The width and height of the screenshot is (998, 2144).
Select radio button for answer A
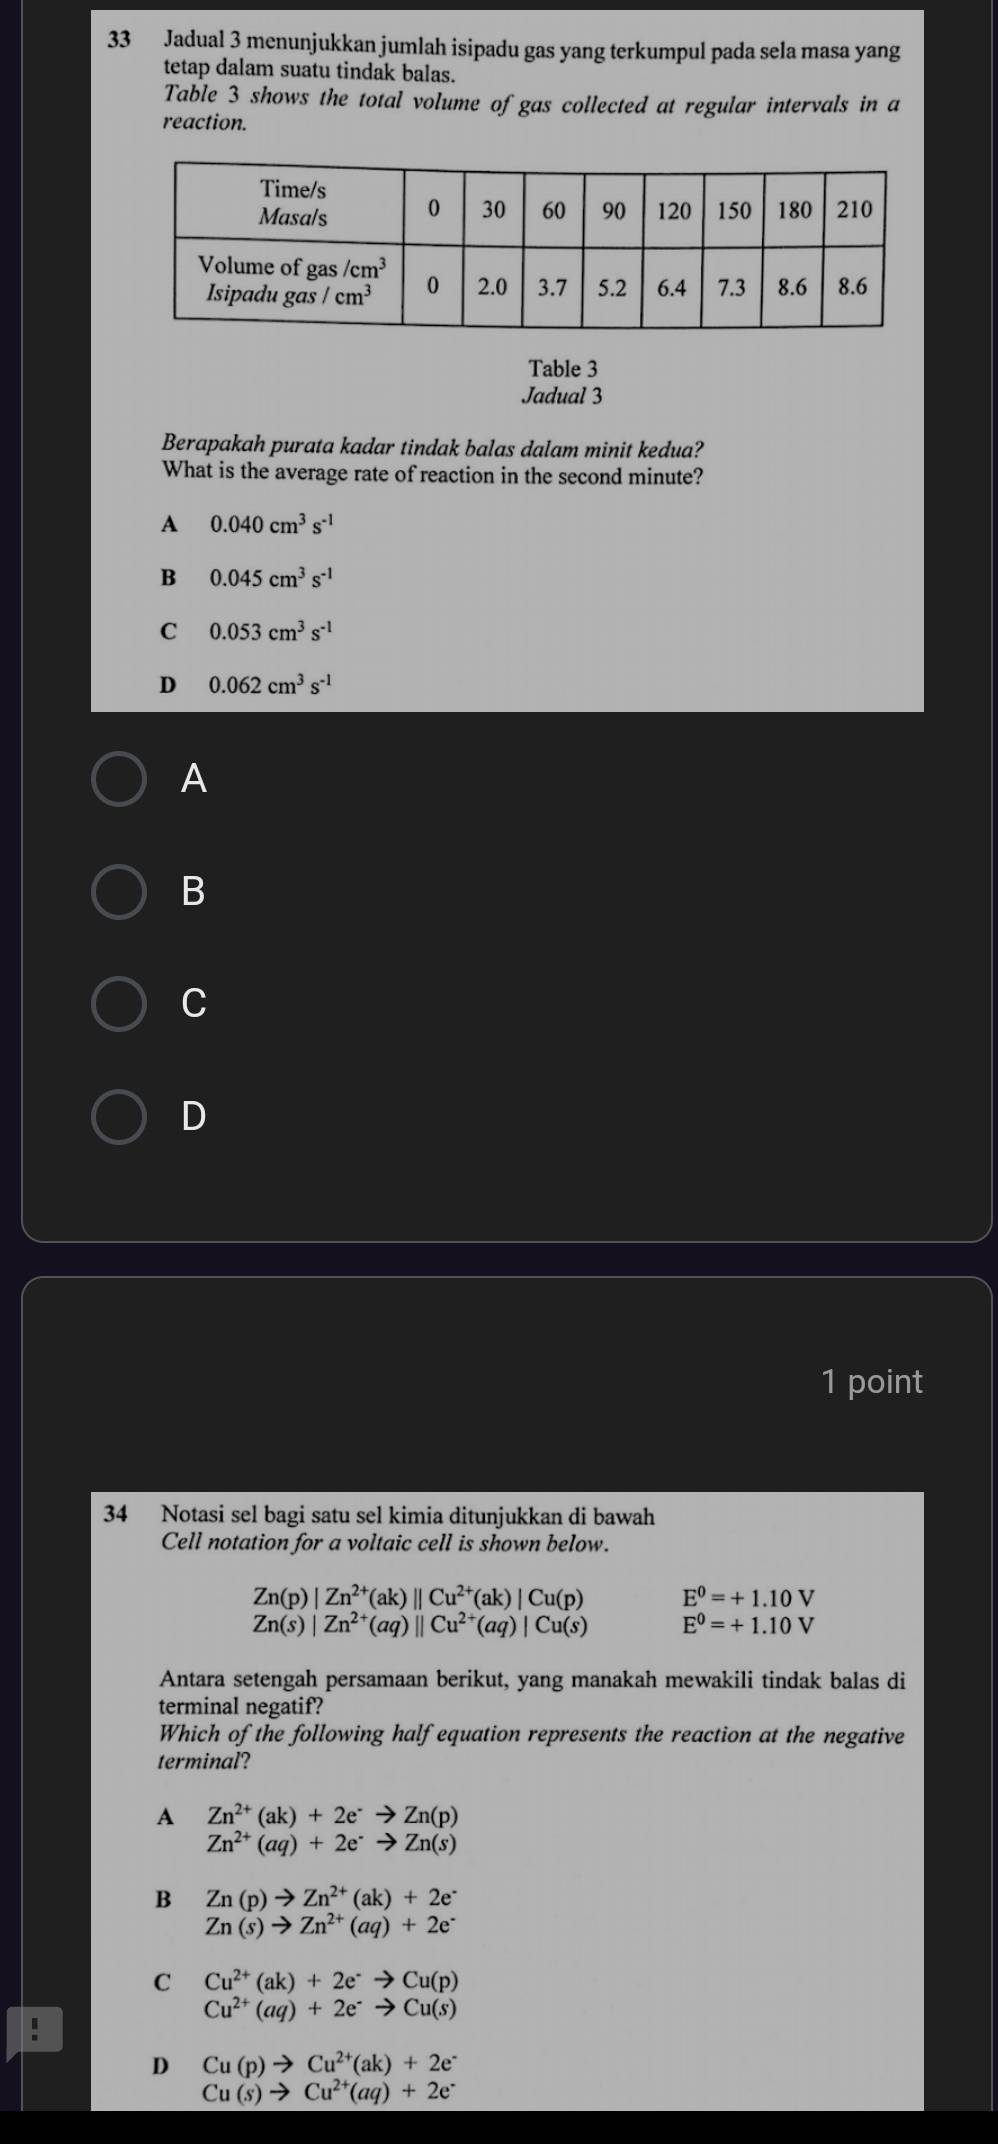[x=119, y=779]
